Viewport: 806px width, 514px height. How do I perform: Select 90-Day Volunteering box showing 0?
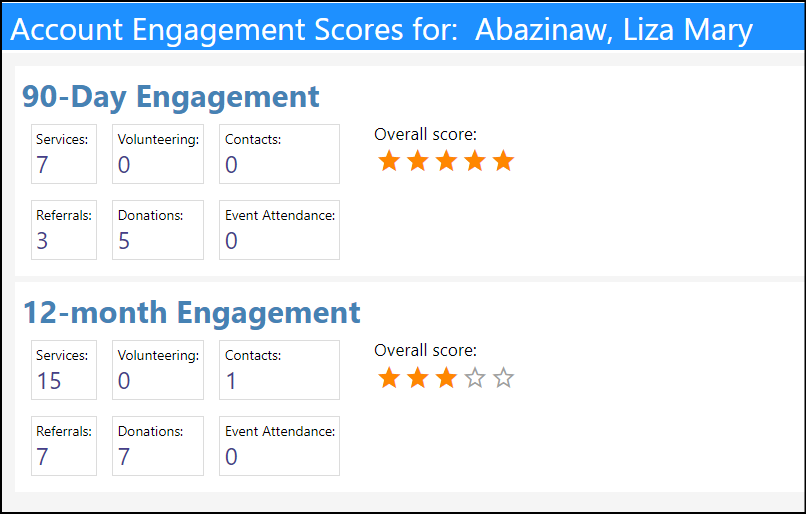(158, 154)
